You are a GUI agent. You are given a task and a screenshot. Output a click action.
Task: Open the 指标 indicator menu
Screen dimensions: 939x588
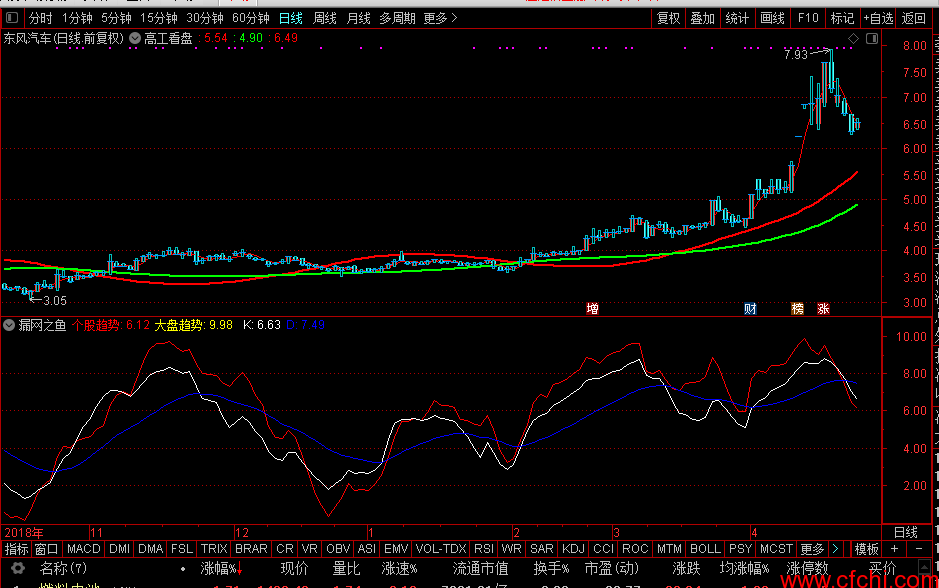click(x=16, y=548)
